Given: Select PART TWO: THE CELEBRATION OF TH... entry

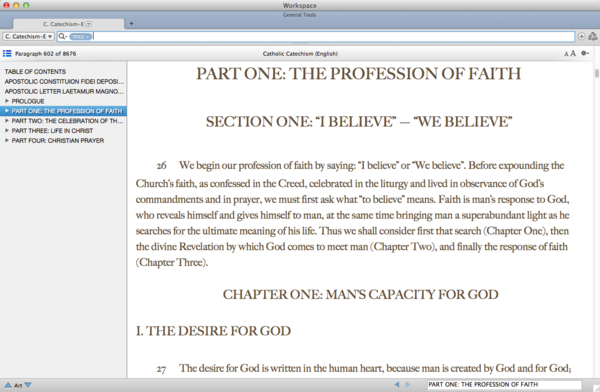Looking at the screenshot, I should click(67, 121).
